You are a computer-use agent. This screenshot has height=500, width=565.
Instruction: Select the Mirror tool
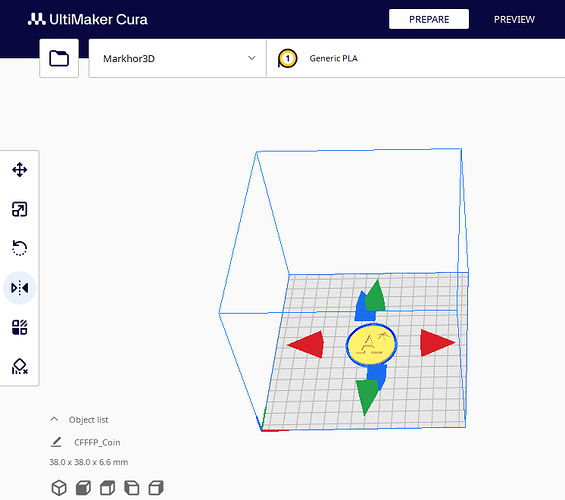[19, 288]
